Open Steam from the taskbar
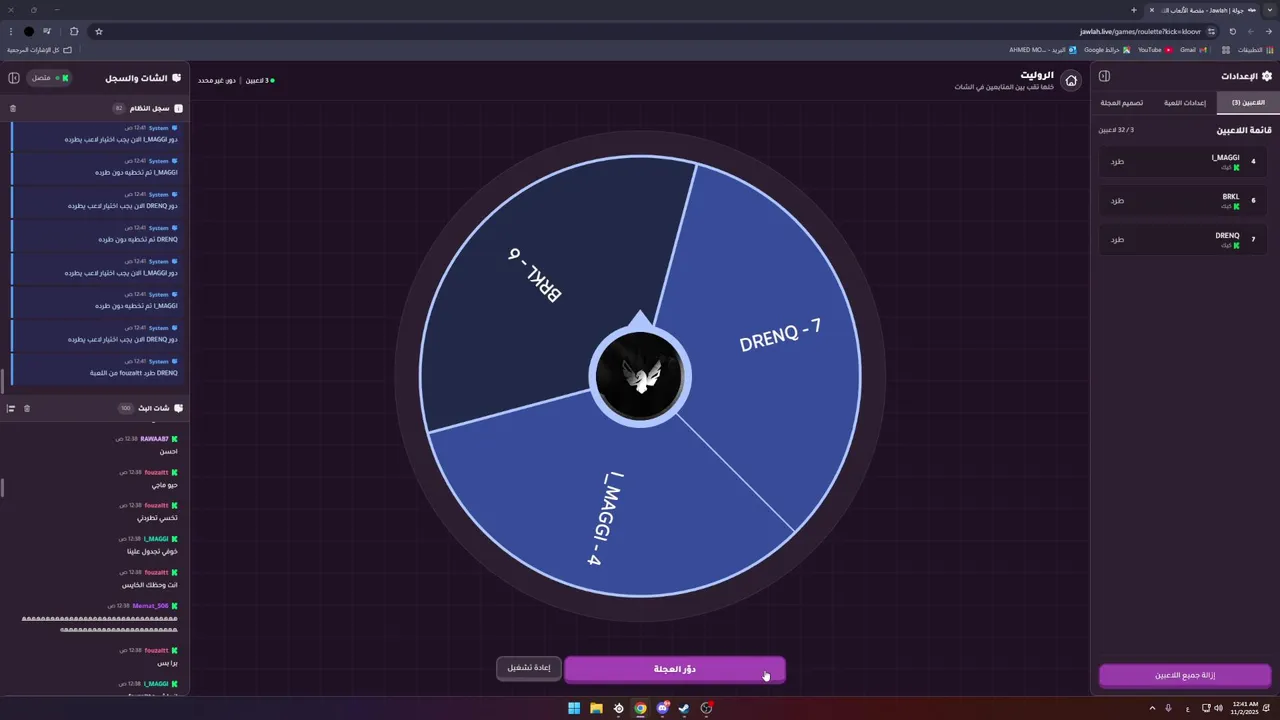 tap(684, 709)
